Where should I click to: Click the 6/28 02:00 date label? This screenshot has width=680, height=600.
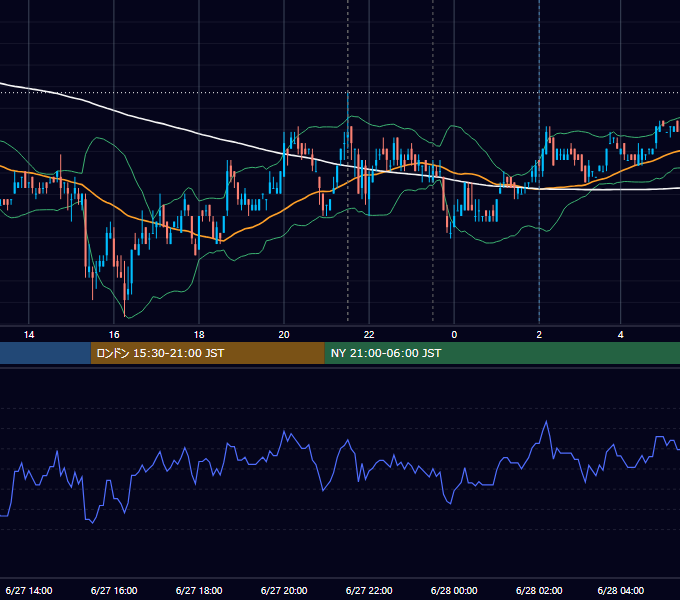(539, 590)
